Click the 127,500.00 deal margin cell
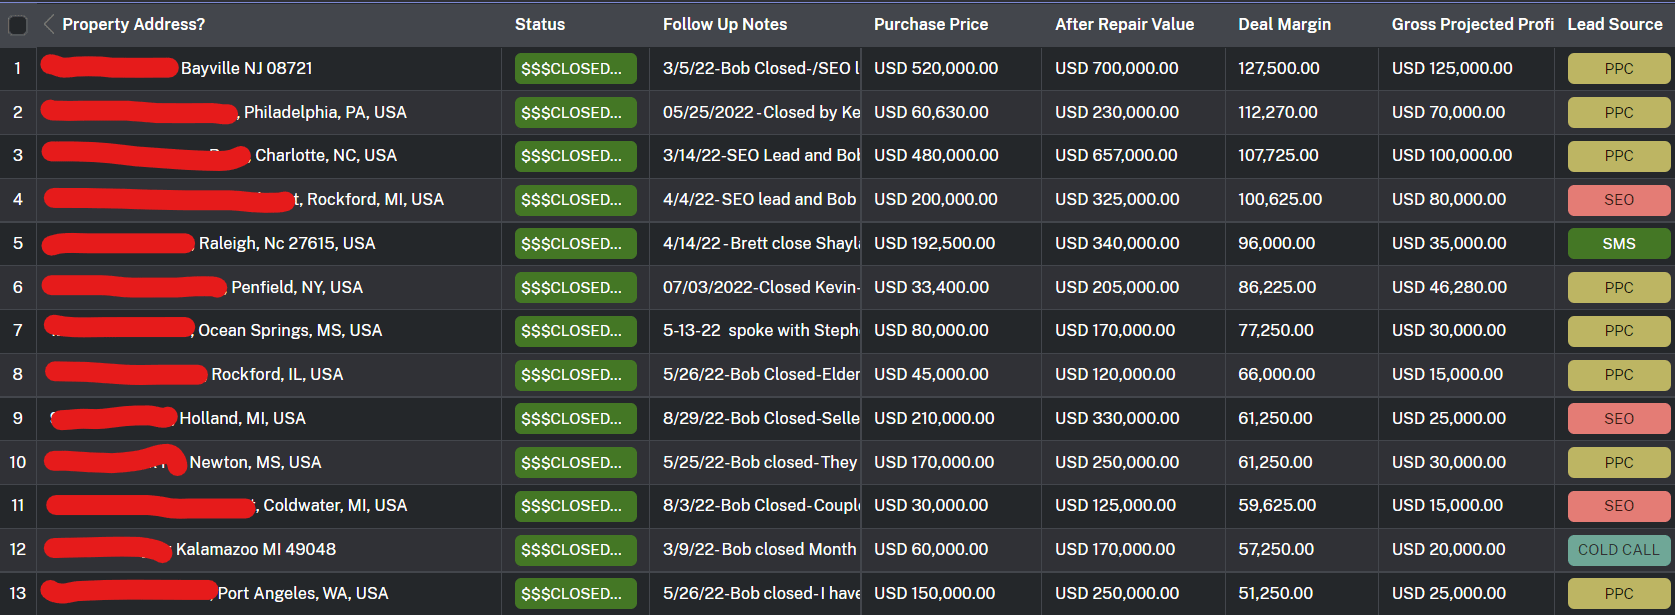 point(1278,68)
